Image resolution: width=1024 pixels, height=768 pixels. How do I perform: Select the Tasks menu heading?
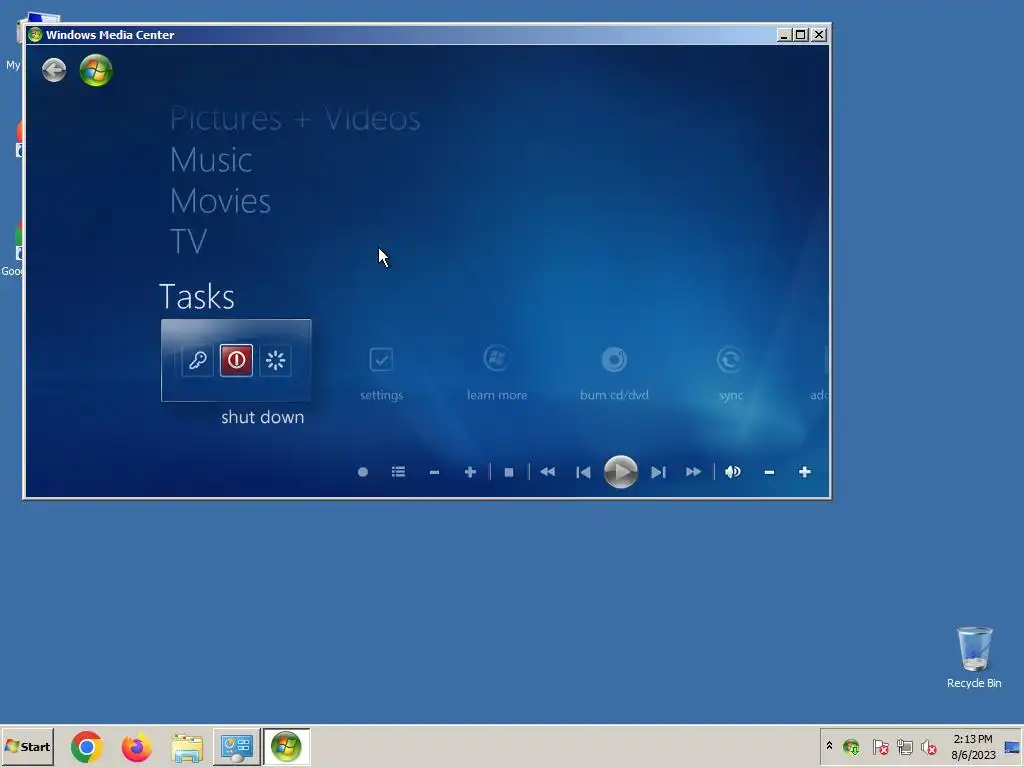[x=197, y=296]
